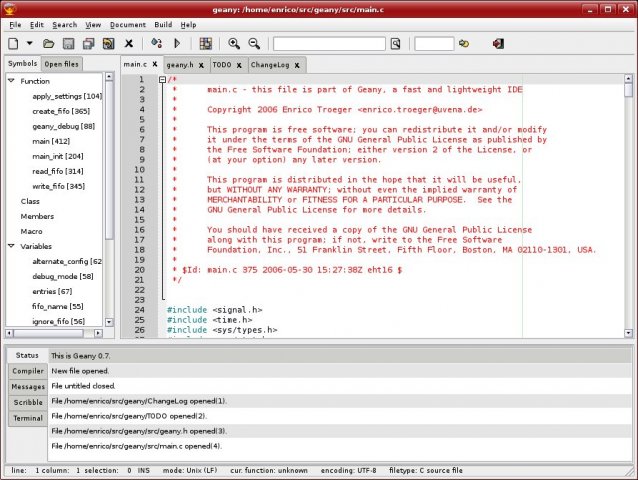Switch to the Messages tab

coord(28,386)
